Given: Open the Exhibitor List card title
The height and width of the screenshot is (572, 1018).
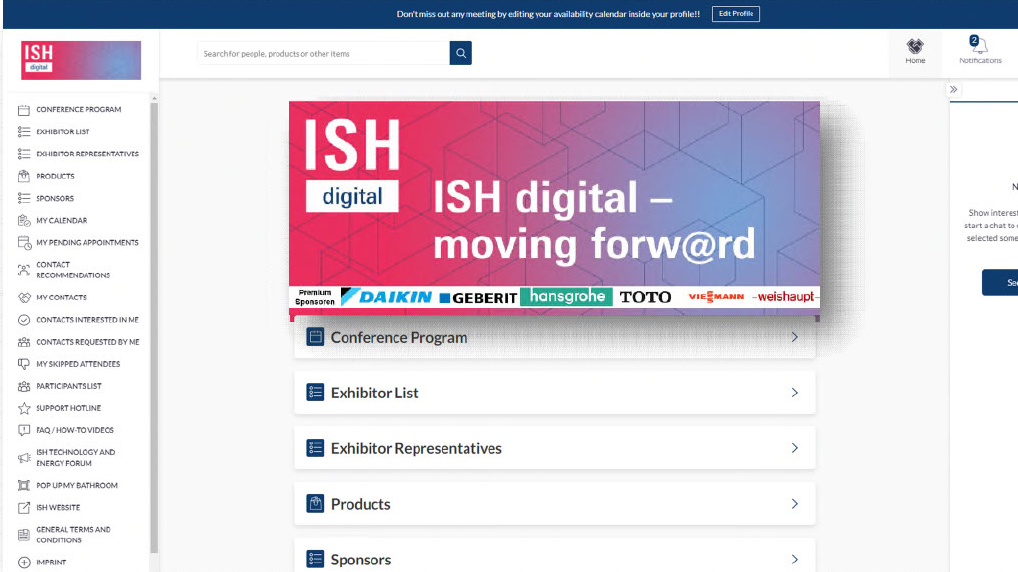Looking at the screenshot, I should pyautogui.click(x=375, y=393).
